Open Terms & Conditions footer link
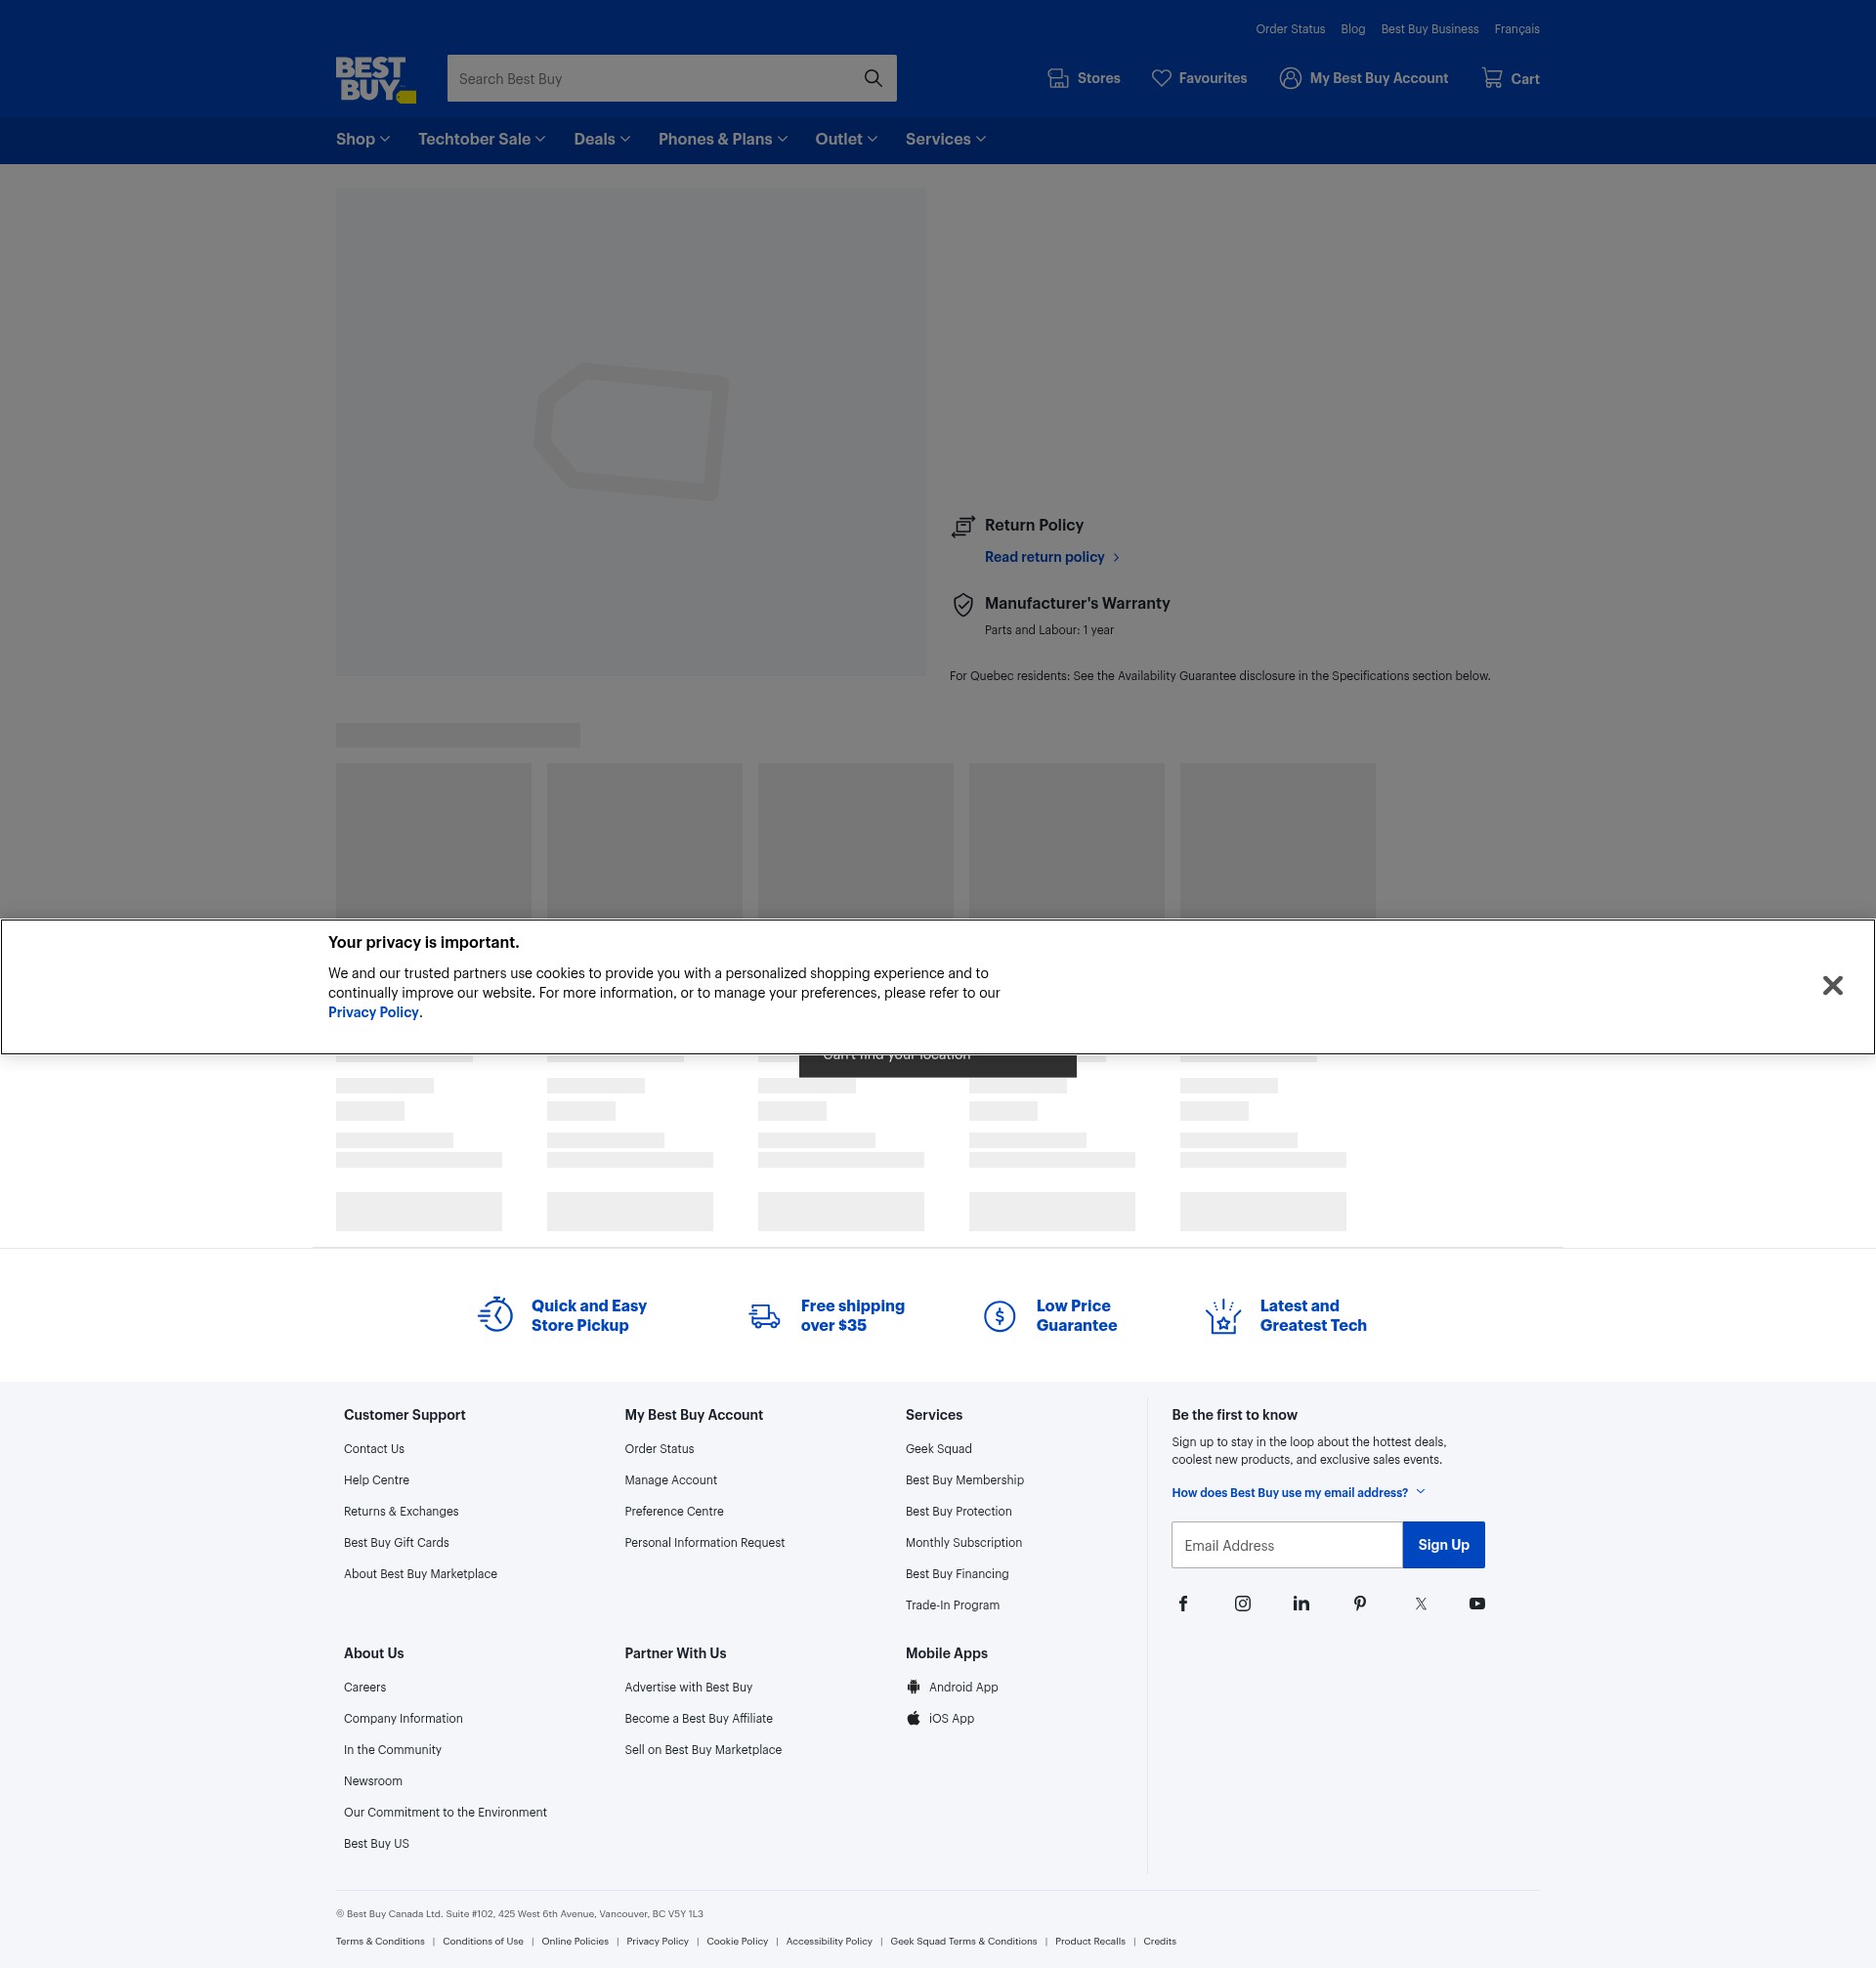The height and width of the screenshot is (1968, 1876). [380, 1941]
